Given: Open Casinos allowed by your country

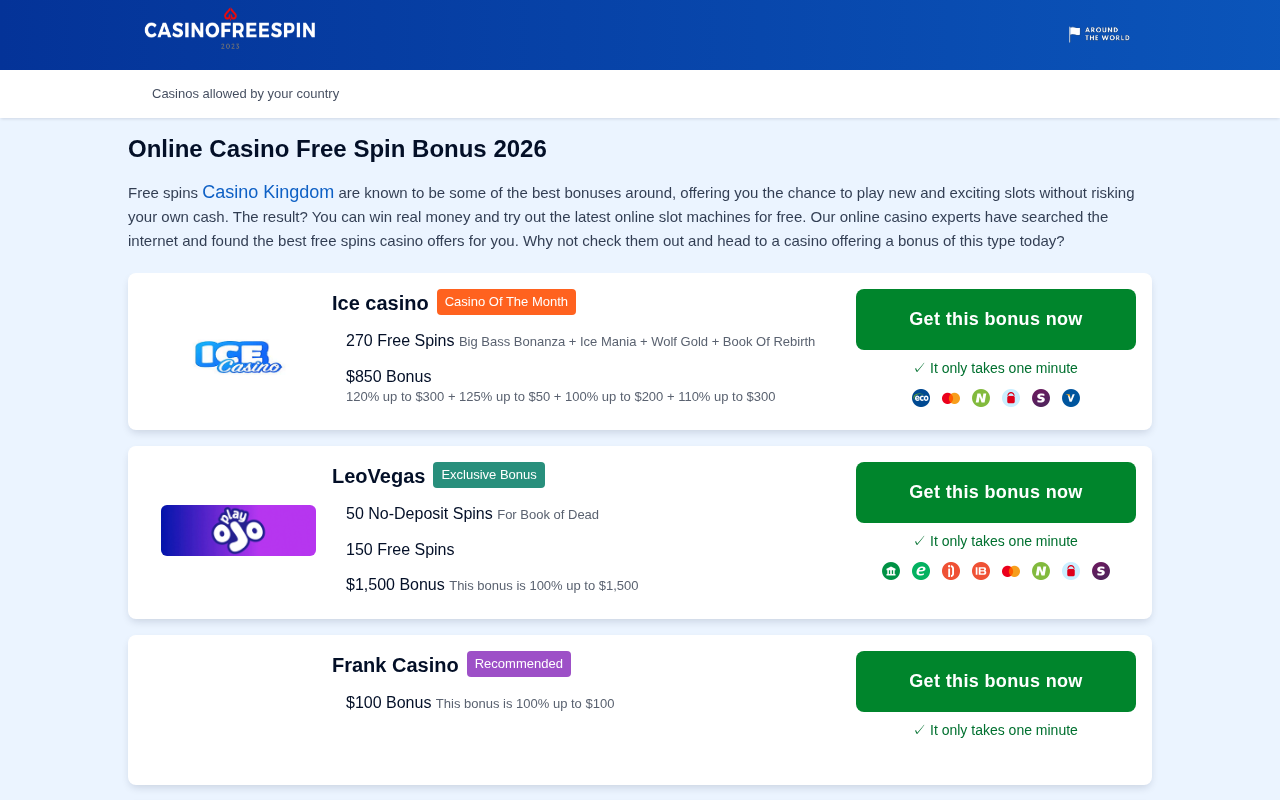Looking at the screenshot, I should 245,94.
